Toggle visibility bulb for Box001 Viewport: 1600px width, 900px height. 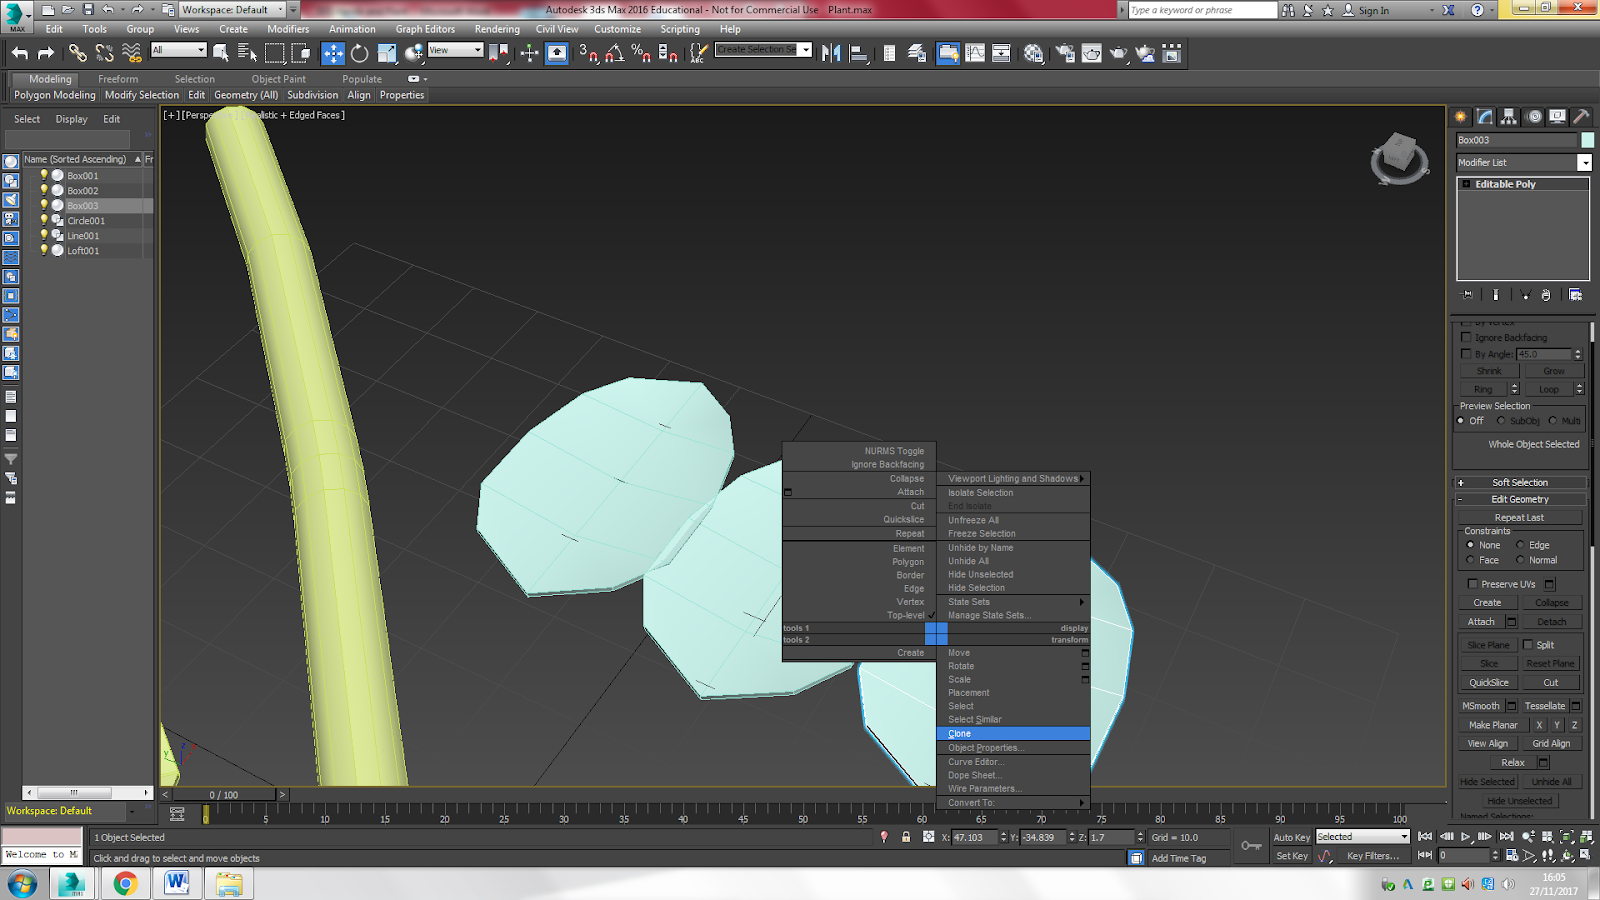[44, 175]
